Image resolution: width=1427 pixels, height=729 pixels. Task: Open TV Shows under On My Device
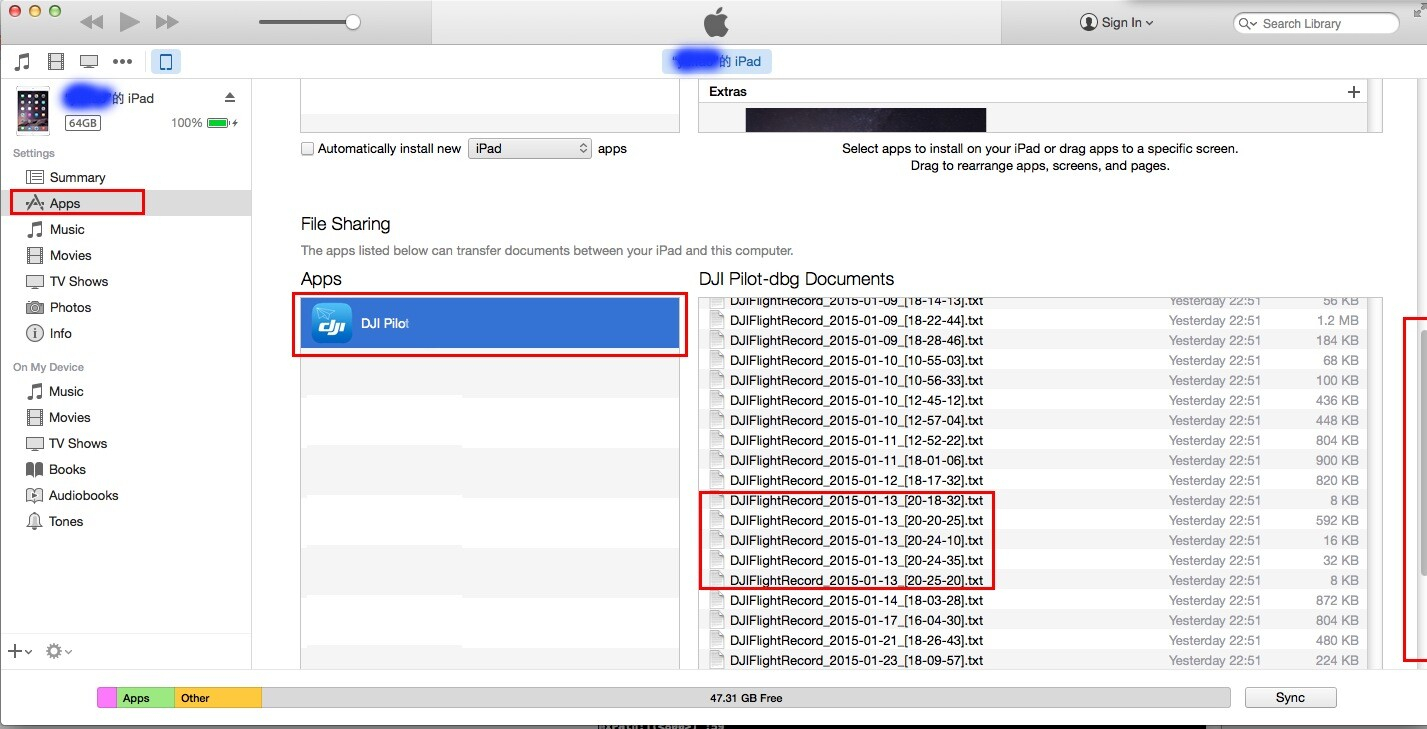pos(78,443)
